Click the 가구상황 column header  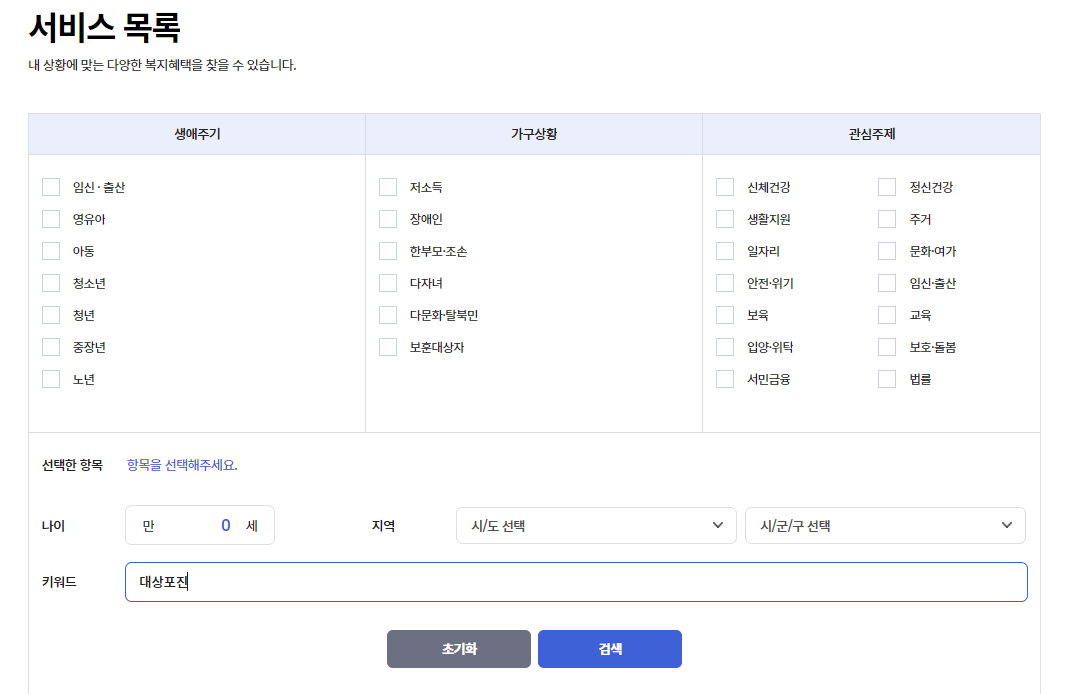click(534, 134)
